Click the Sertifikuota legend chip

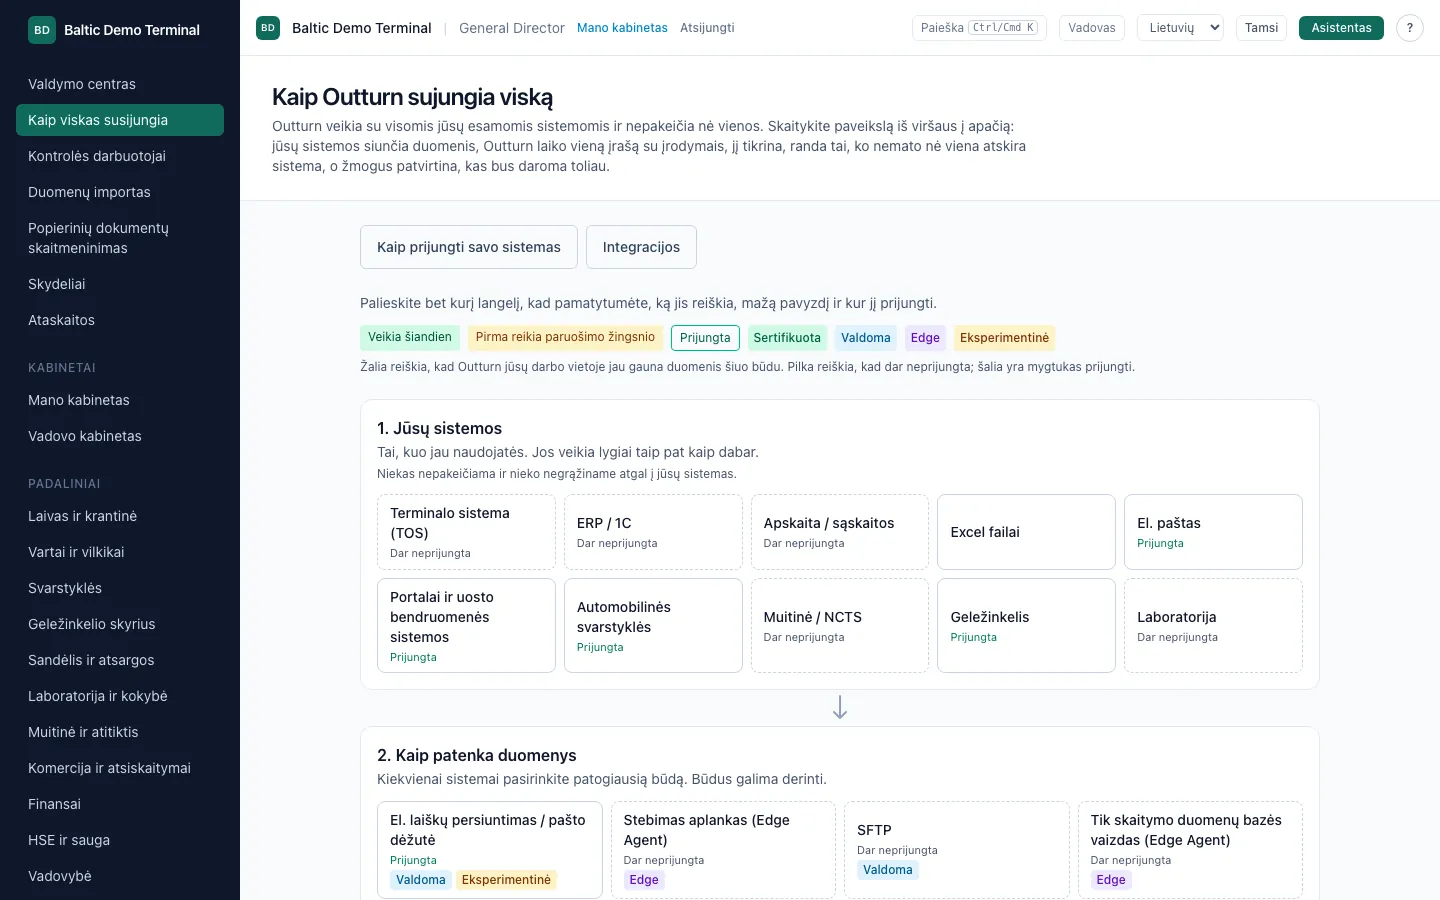point(787,338)
